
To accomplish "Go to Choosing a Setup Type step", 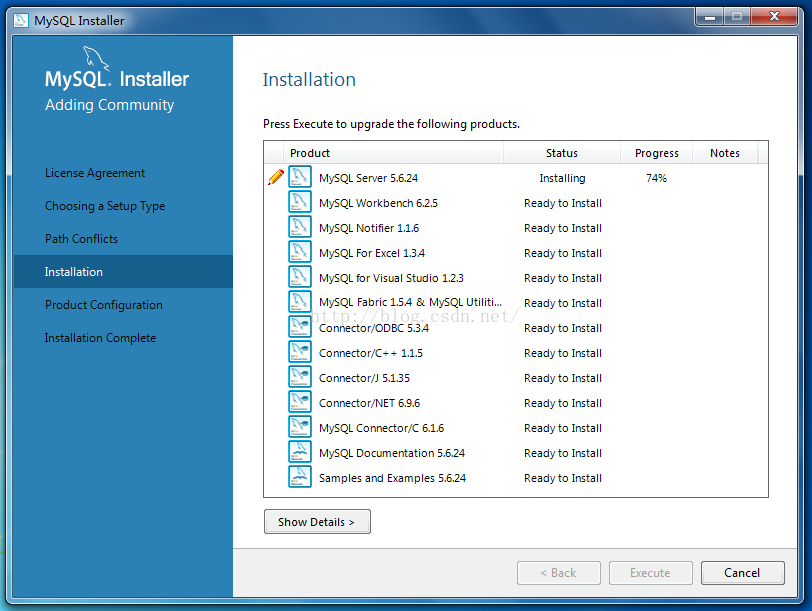I will (x=105, y=206).
